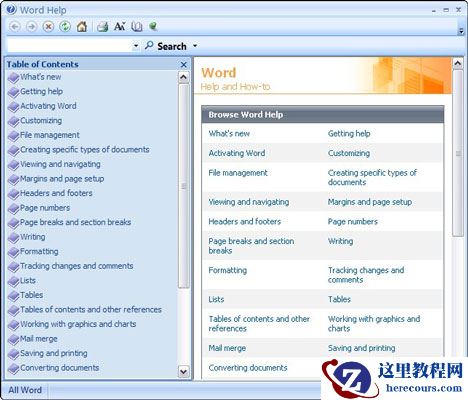Click the Saving and printing book icon

[14, 354]
